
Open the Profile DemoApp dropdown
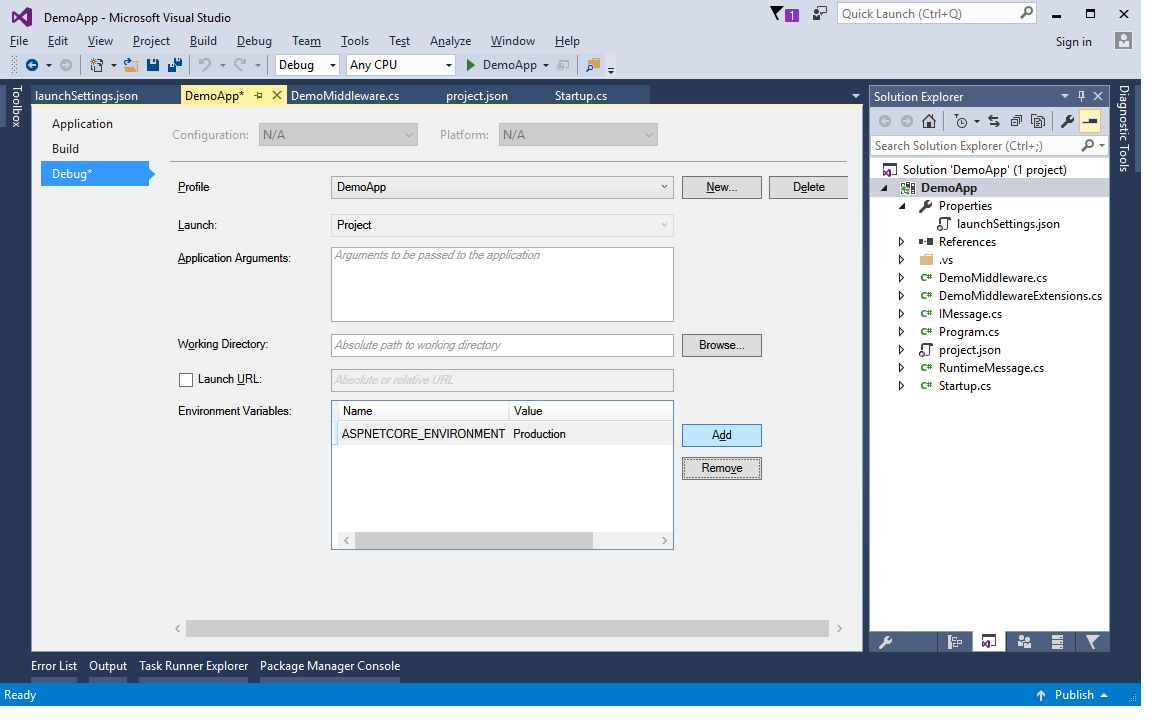pyautogui.click(x=502, y=187)
